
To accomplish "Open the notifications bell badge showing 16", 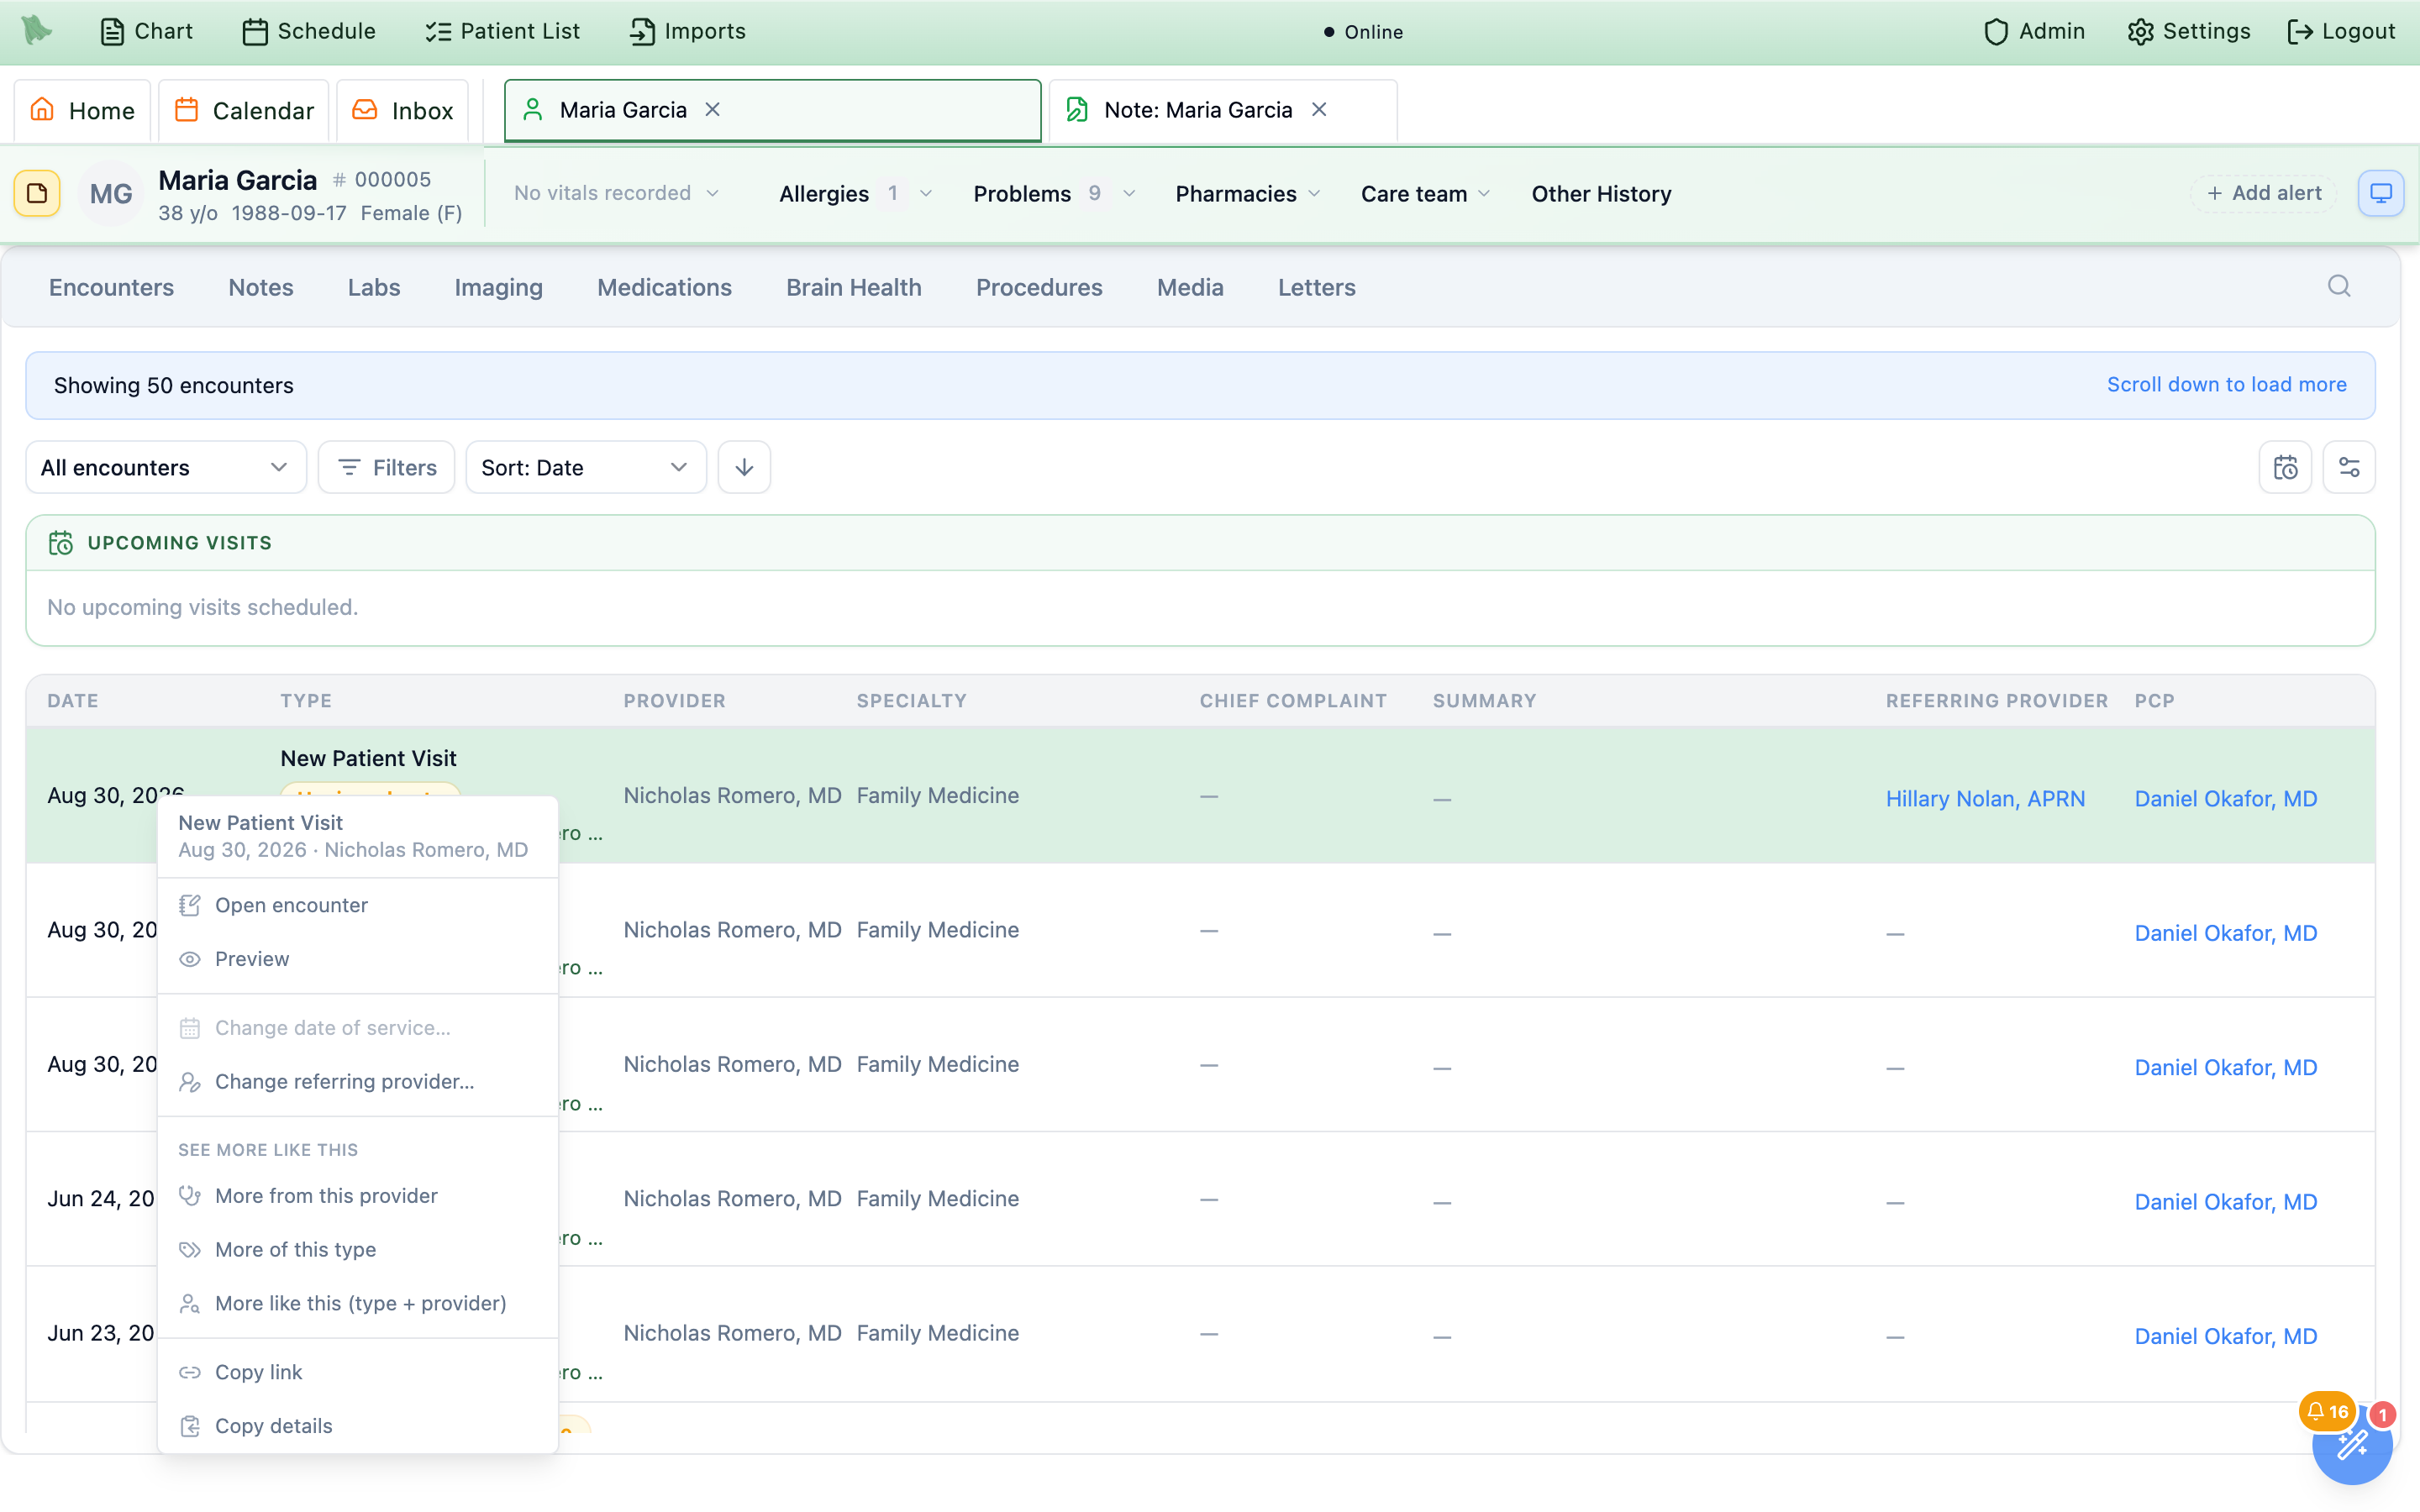I will pos(2328,1411).
